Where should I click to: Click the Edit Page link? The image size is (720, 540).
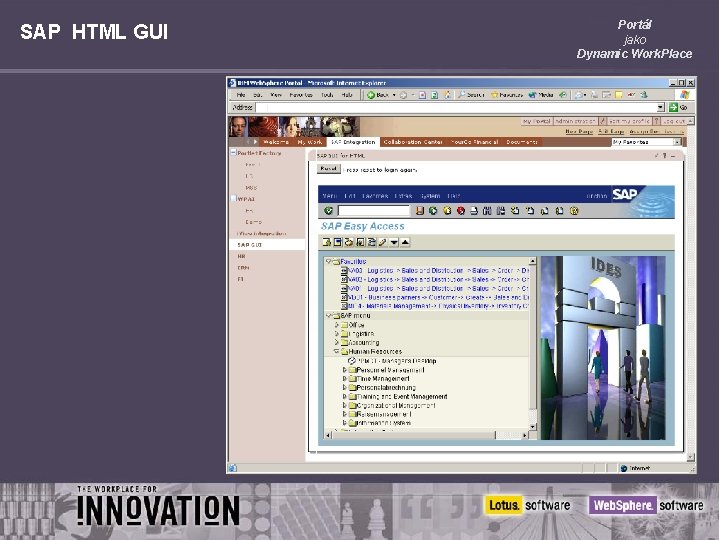coord(611,131)
